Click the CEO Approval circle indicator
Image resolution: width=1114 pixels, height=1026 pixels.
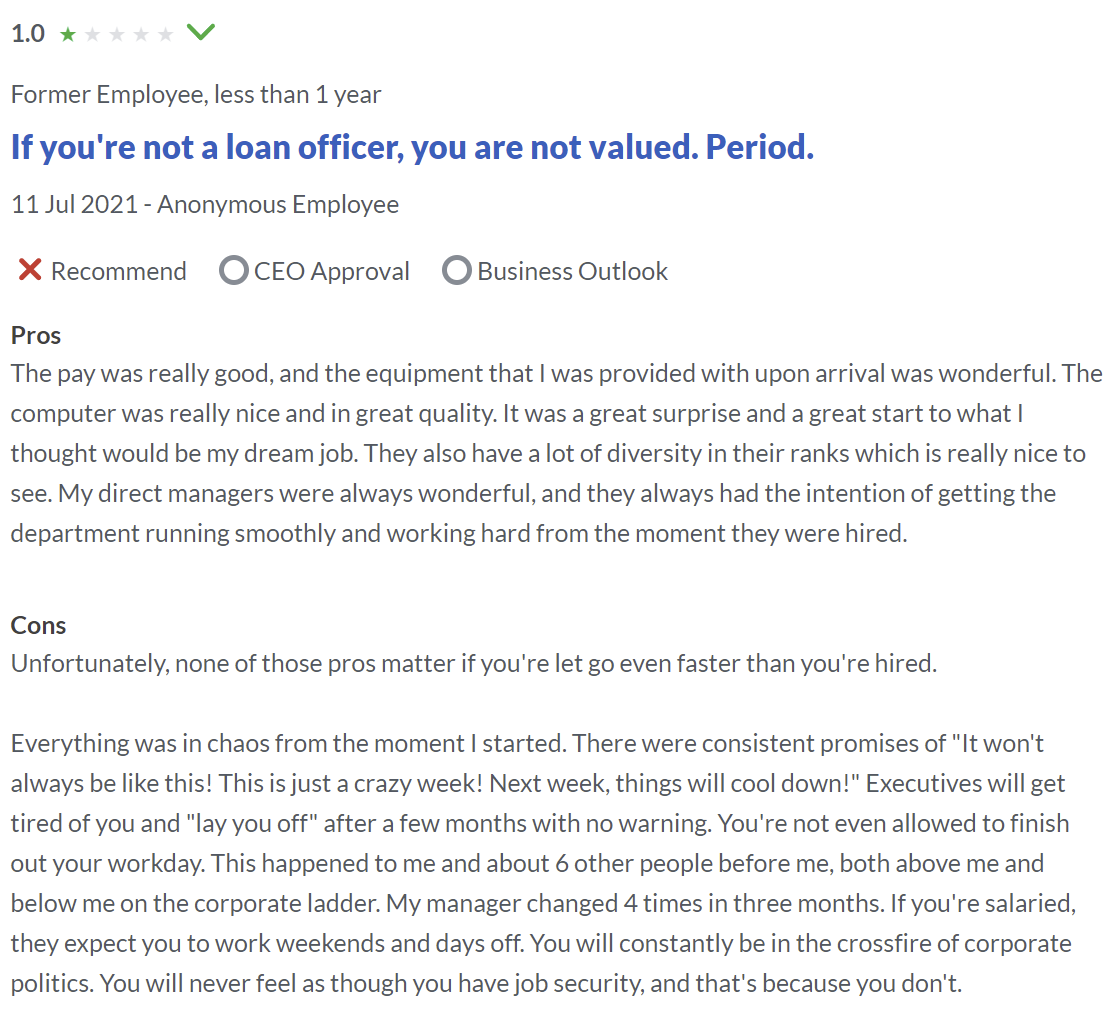(x=234, y=271)
